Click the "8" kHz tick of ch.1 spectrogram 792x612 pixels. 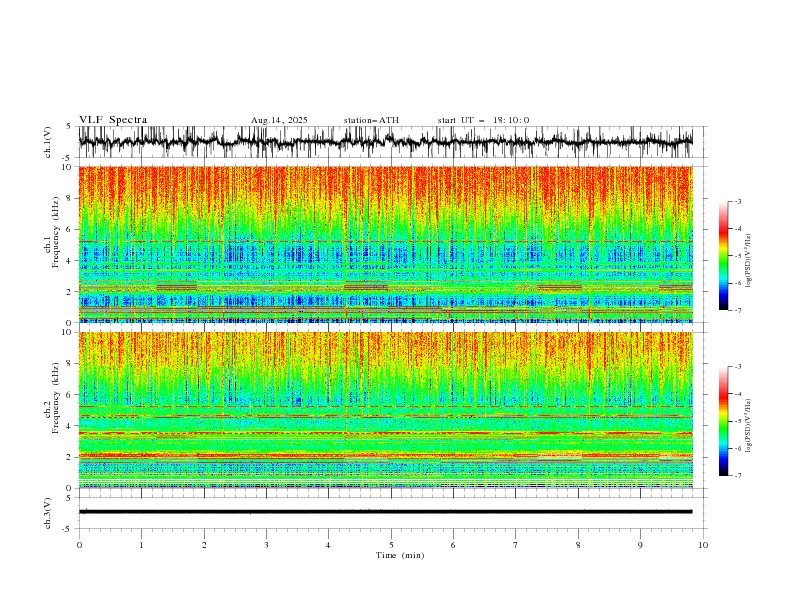70,198
